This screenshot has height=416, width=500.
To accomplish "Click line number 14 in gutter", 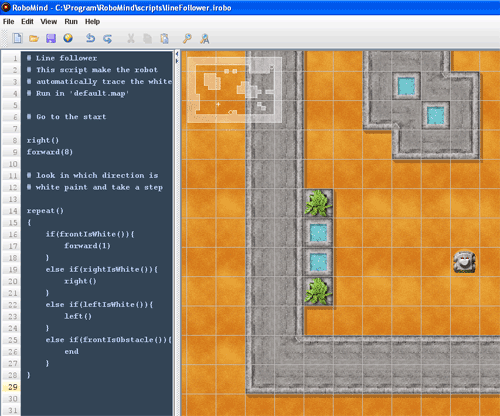I will [x=13, y=211].
